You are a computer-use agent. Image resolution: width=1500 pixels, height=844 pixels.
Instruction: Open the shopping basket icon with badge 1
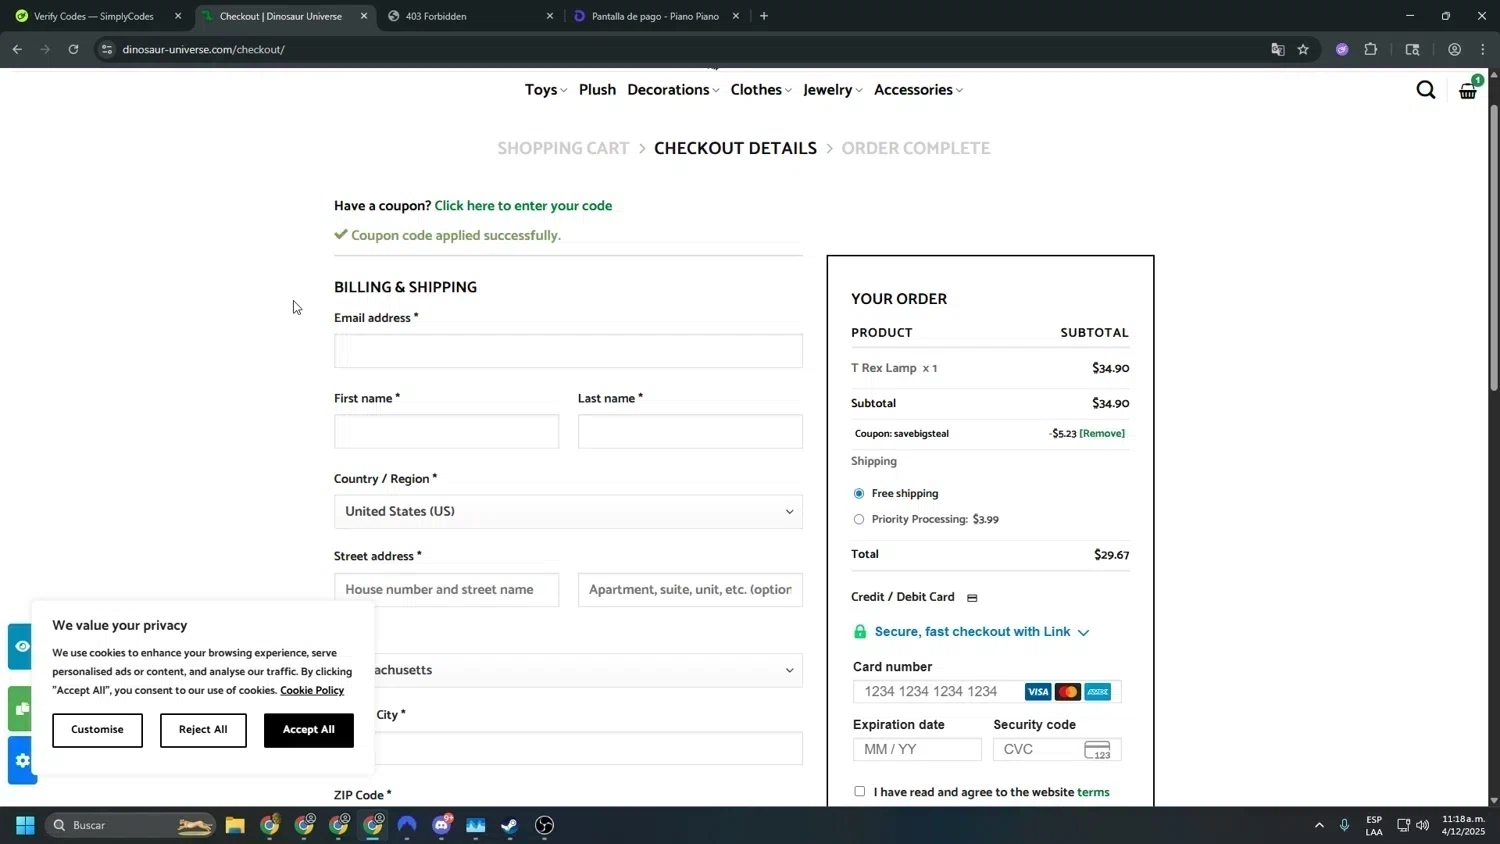tap(1468, 89)
